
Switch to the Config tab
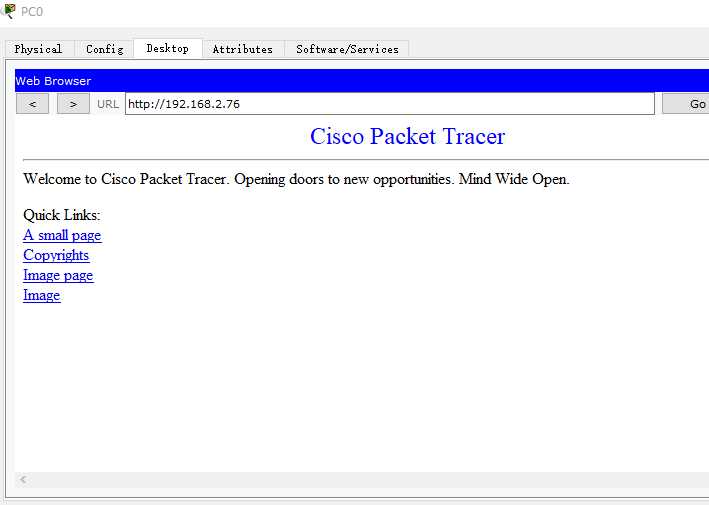[x=104, y=49]
